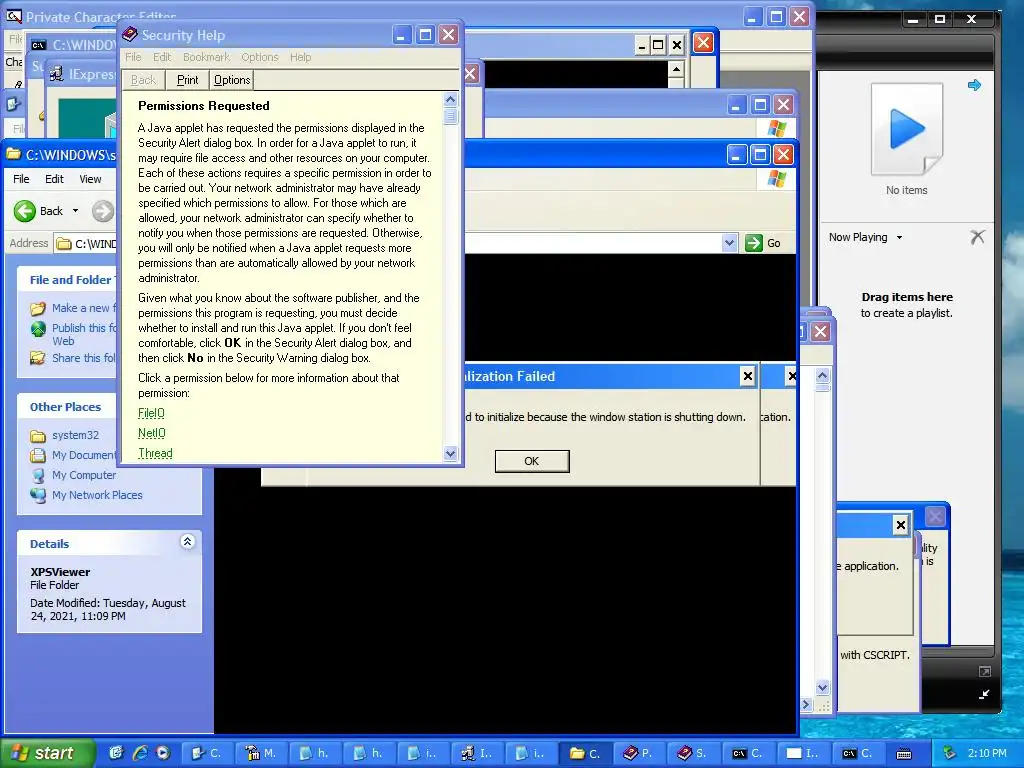Image resolution: width=1024 pixels, height=768 pixels.
Task: Click OK in Initialization Failed dialog
Action: [532, 461]
